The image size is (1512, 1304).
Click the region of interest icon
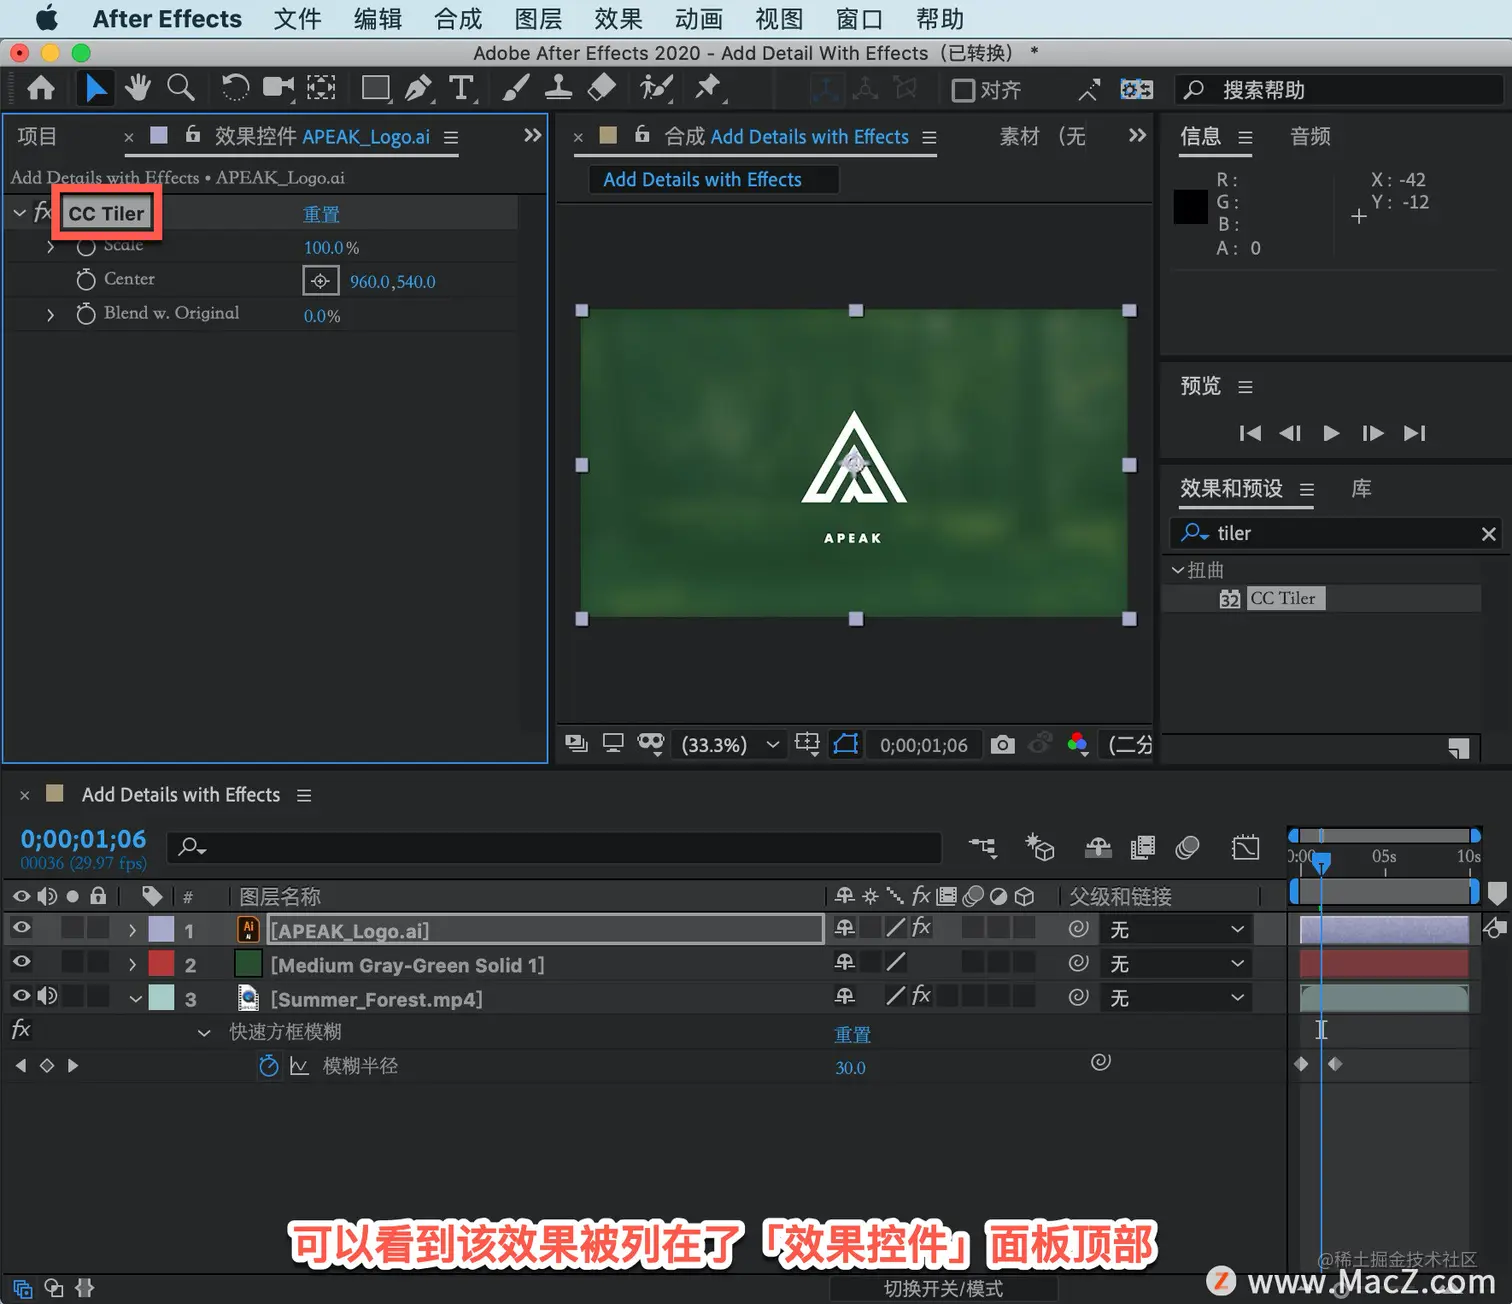[x=807, y=745]
